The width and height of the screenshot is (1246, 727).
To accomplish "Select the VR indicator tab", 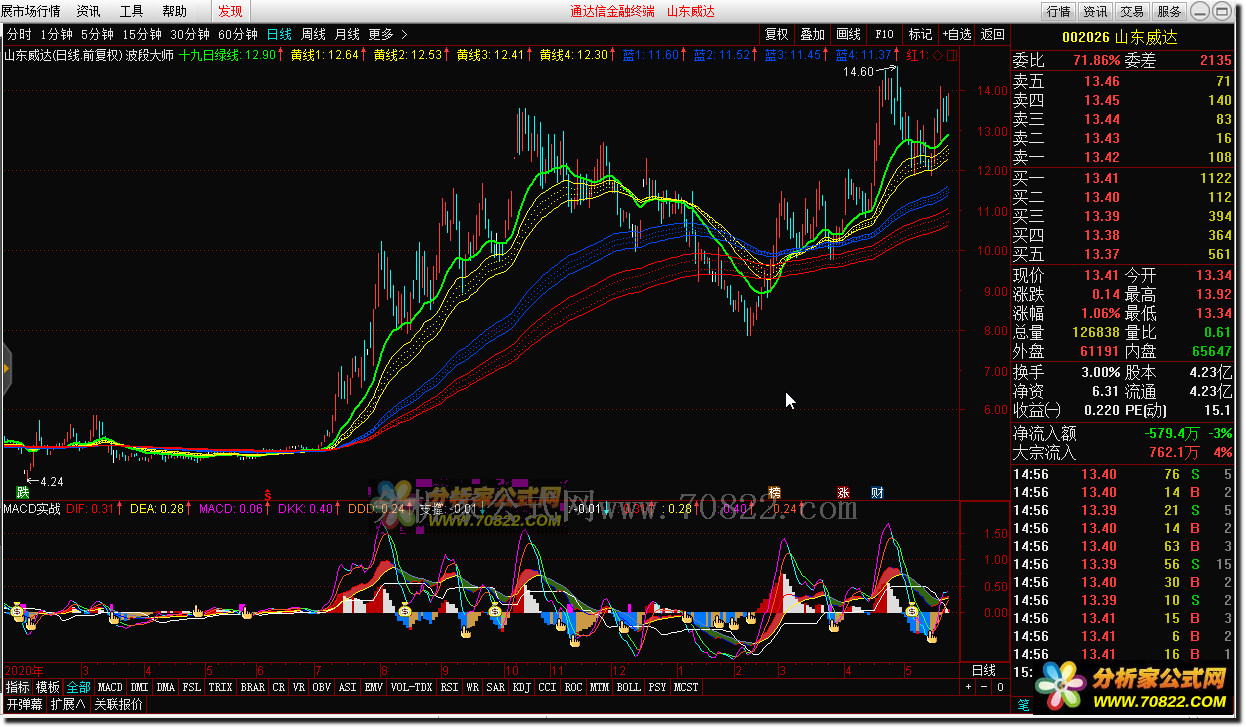I will pos(299,687).
